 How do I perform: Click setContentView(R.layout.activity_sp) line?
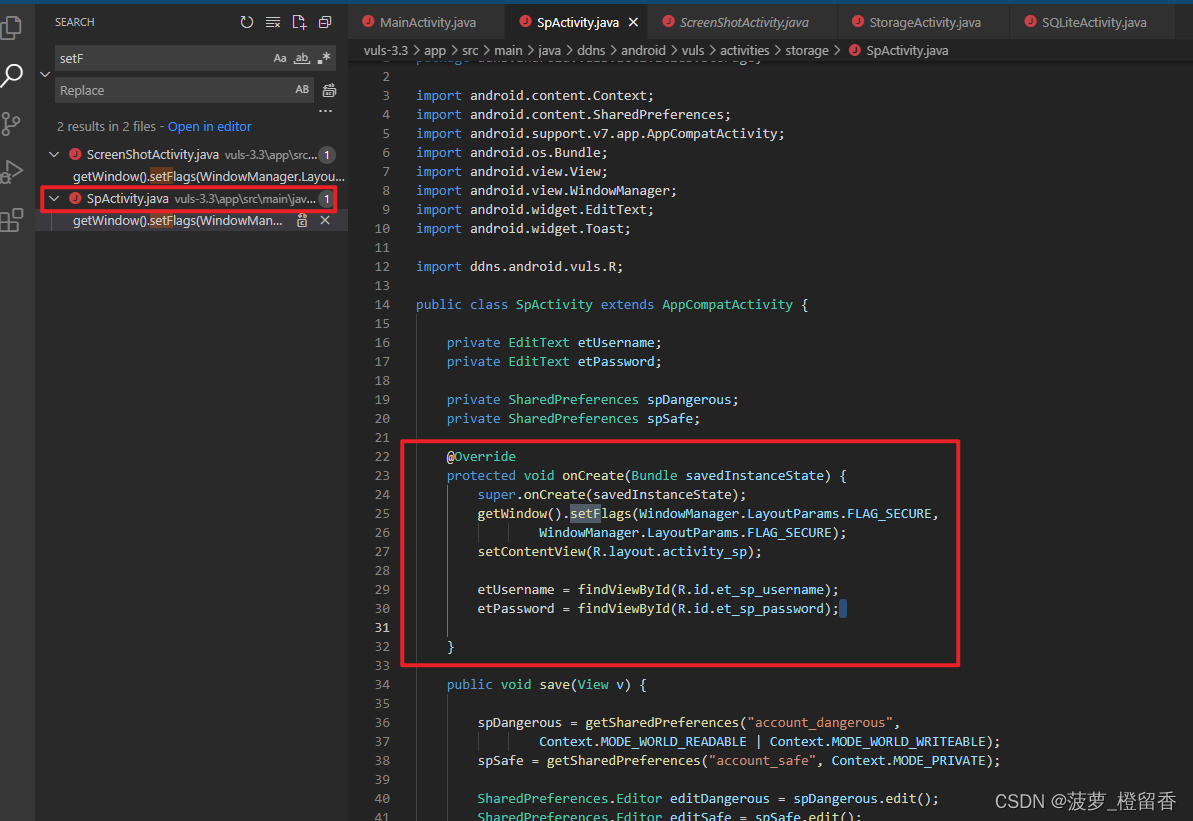tap(619, 552)
